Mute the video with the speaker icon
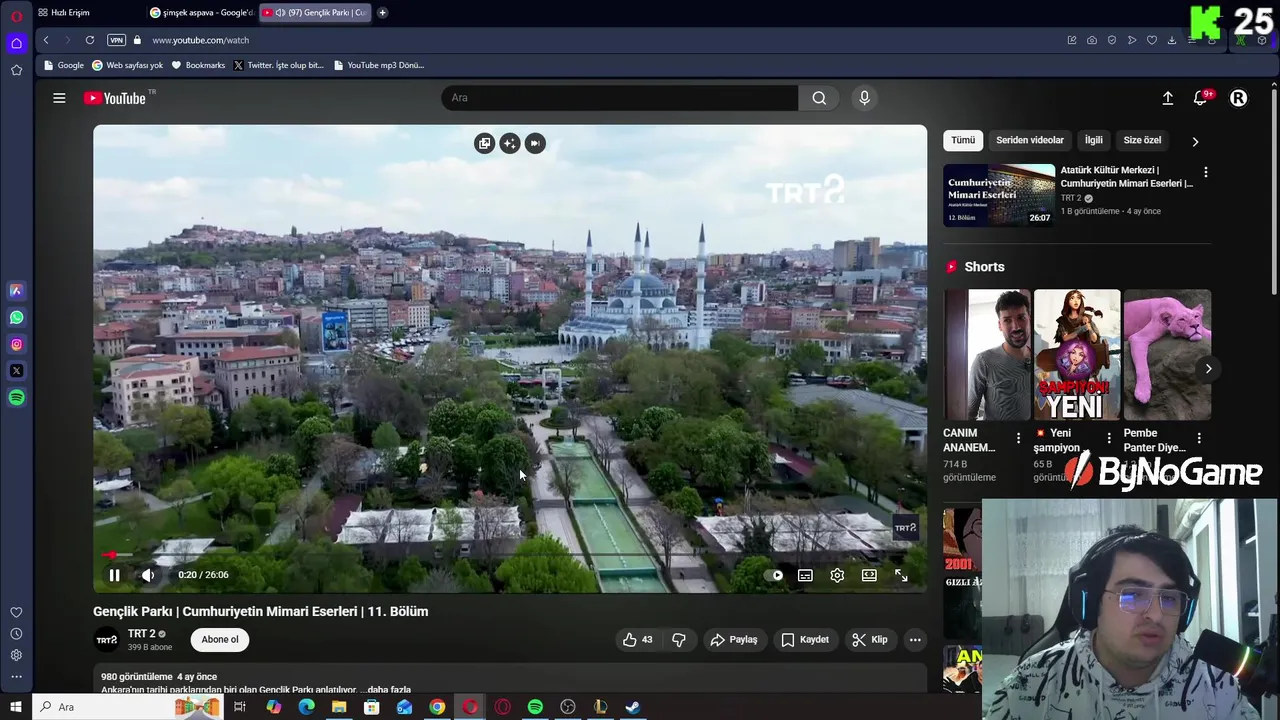The image size is (1280, 720). coord(148,575)
